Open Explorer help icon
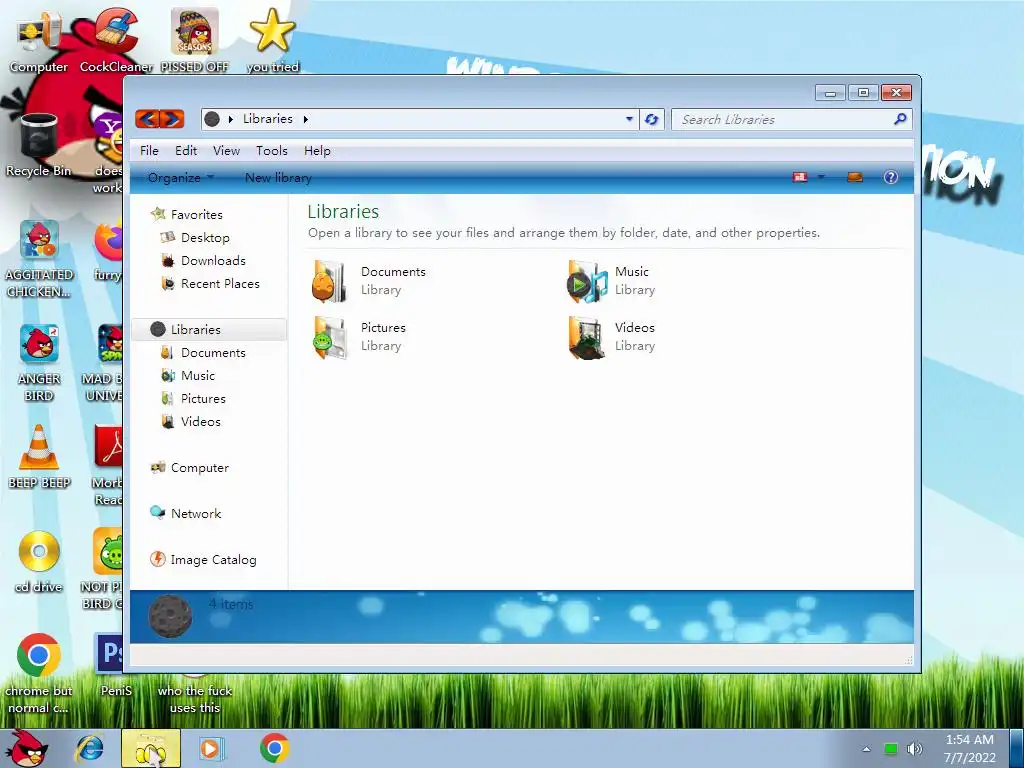 [890, 177]
